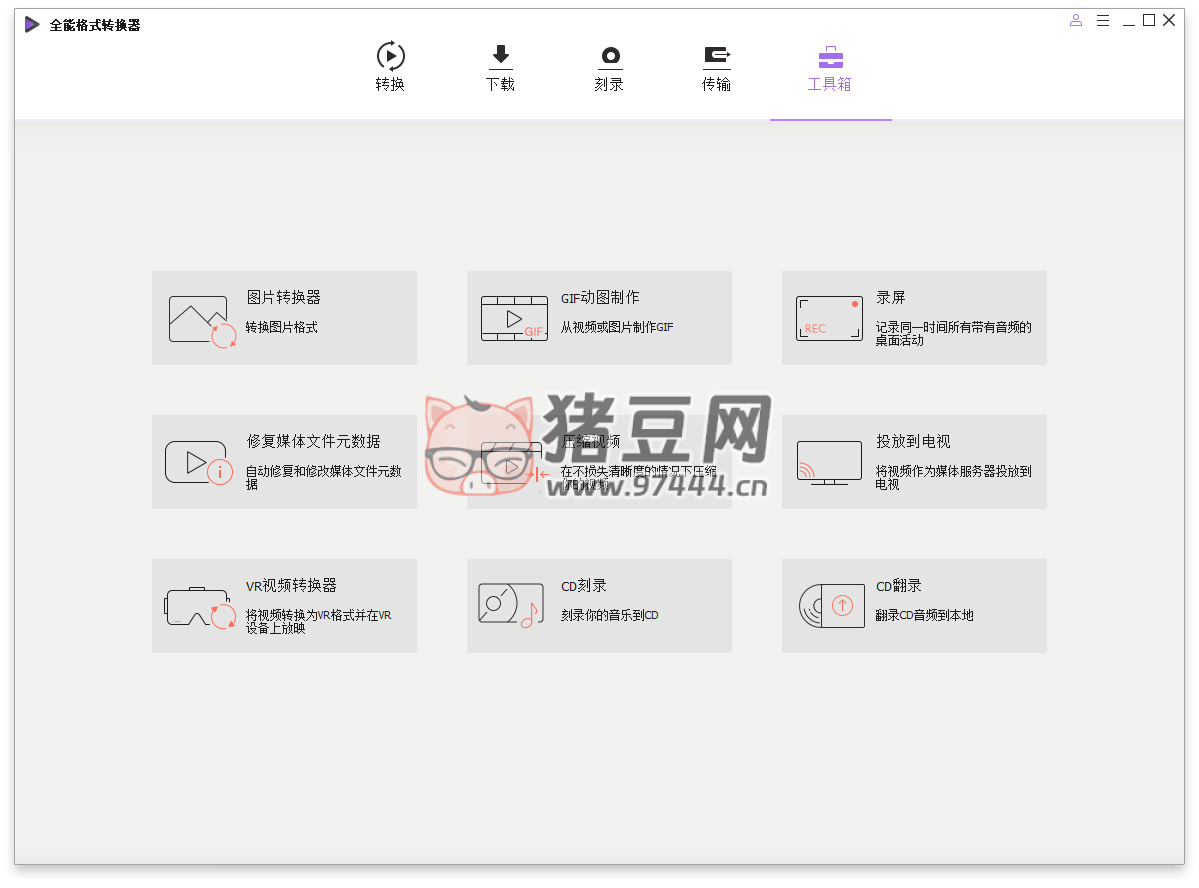Click the 录屏 title text
Viewport: 1199px width, 888px height.
[890, 298]
